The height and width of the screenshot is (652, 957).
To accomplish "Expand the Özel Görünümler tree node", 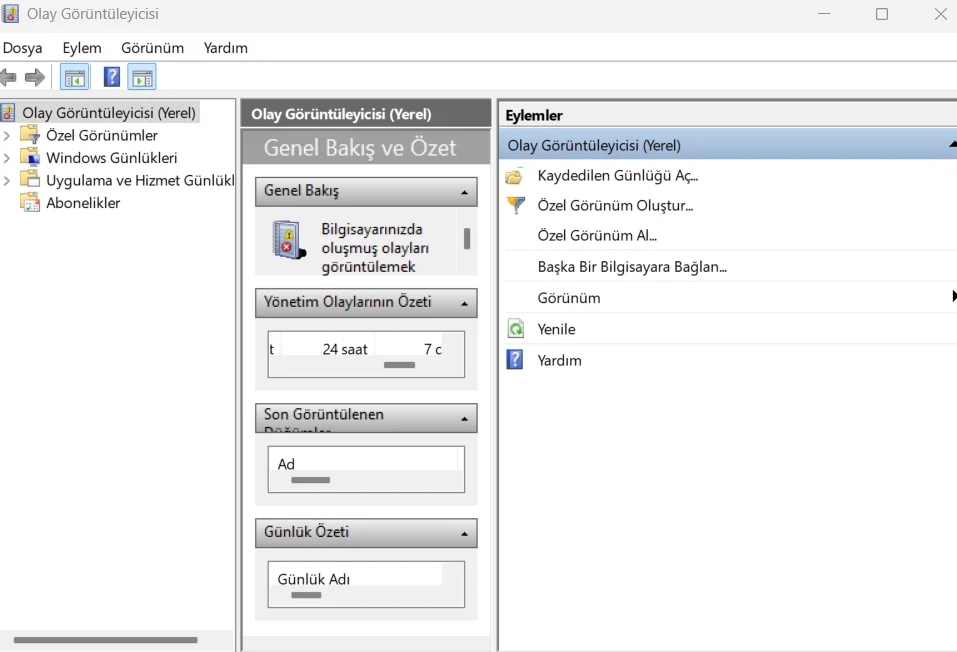I will click(x=7, y=136).
